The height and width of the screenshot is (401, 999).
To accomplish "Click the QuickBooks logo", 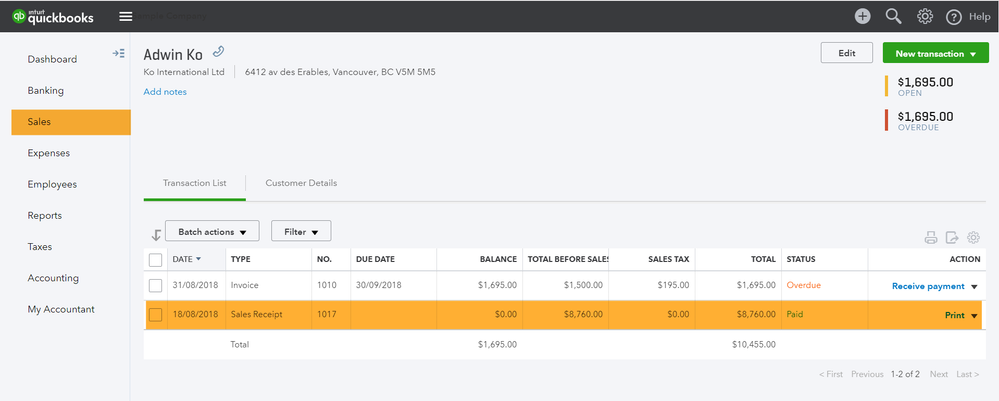I will 53,16.
